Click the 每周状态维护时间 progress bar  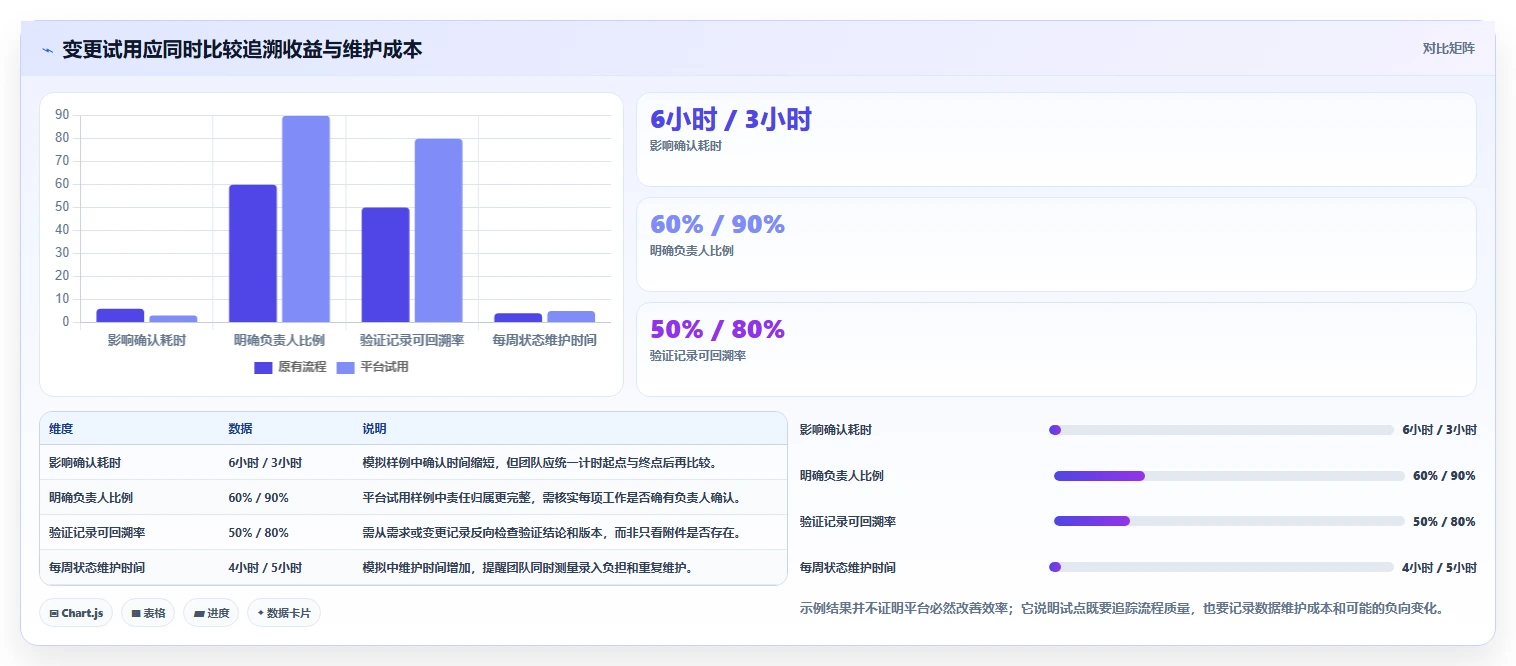[x=1221, y=567]
